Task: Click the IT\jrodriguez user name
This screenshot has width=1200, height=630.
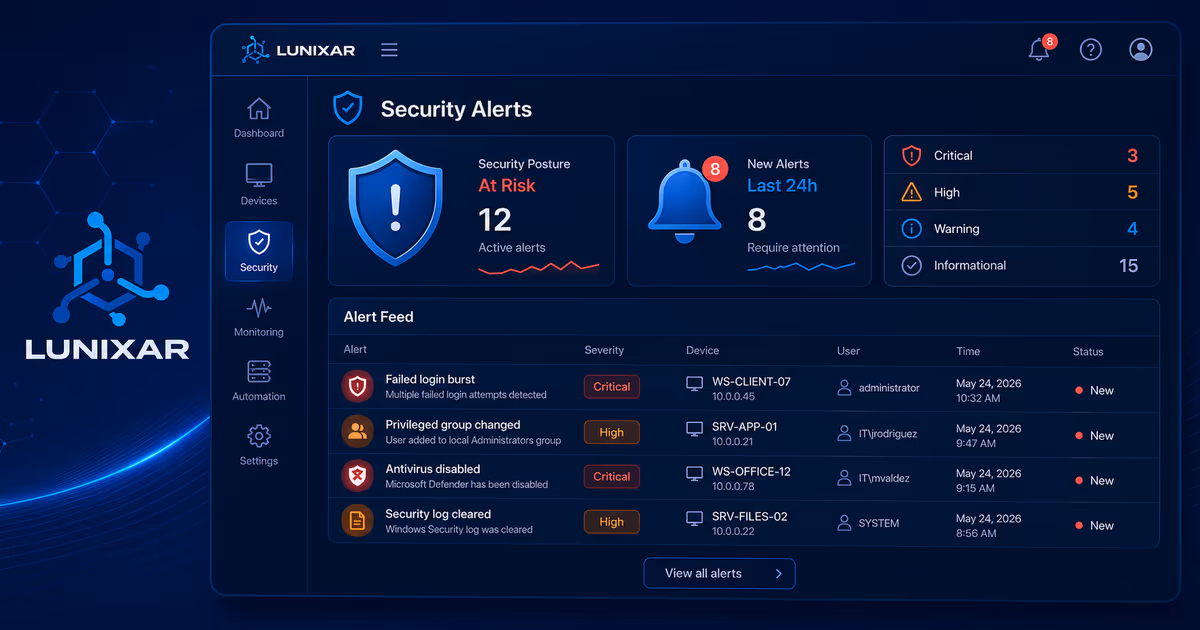Action: pos(888,433)
